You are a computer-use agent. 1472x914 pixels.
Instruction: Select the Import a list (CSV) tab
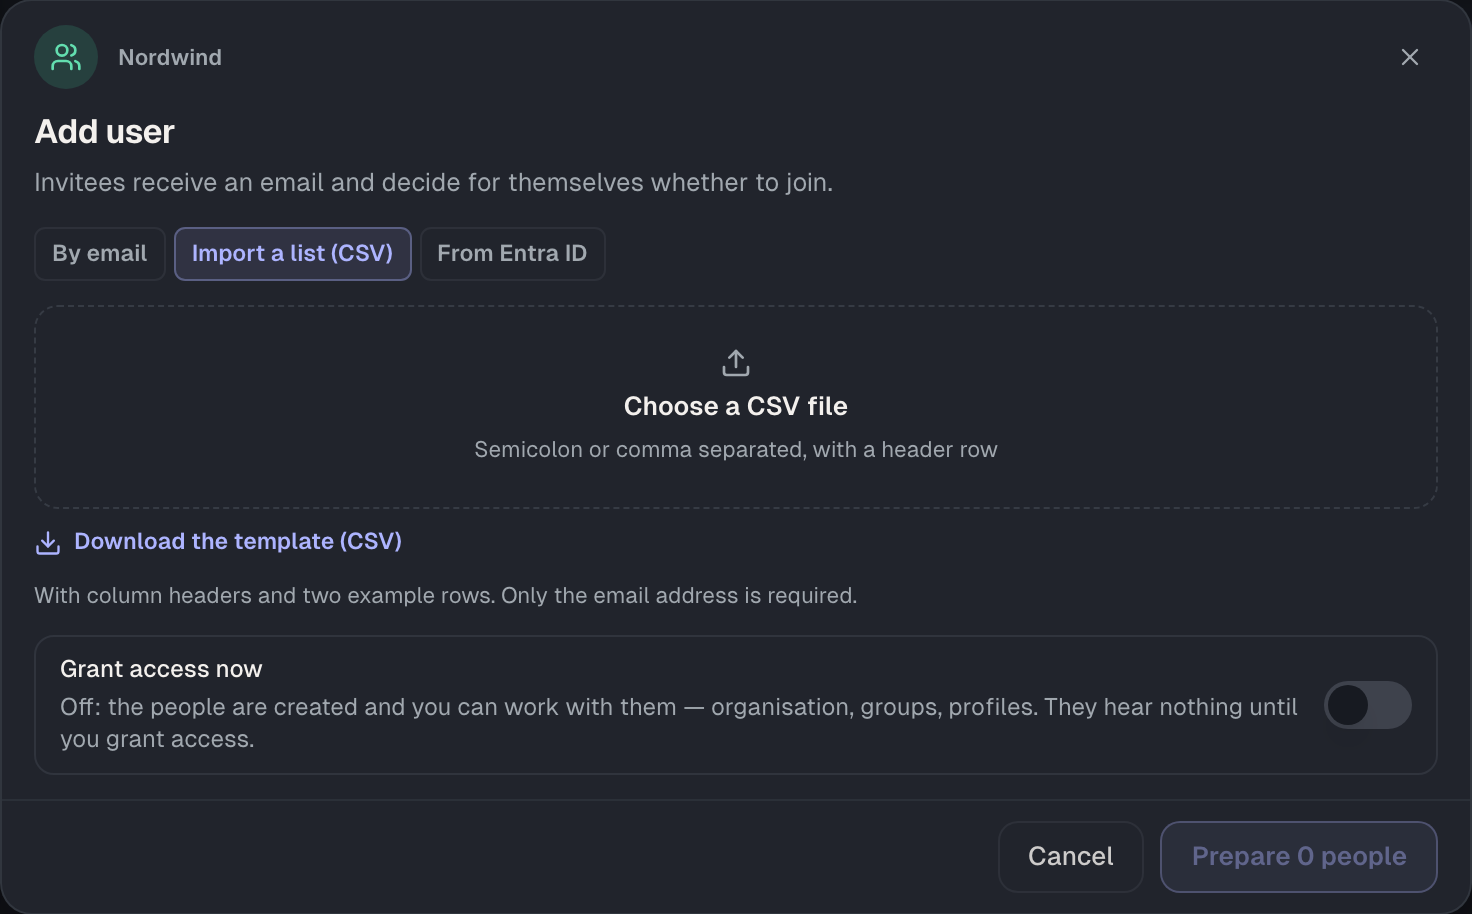(x=293, y=254)
